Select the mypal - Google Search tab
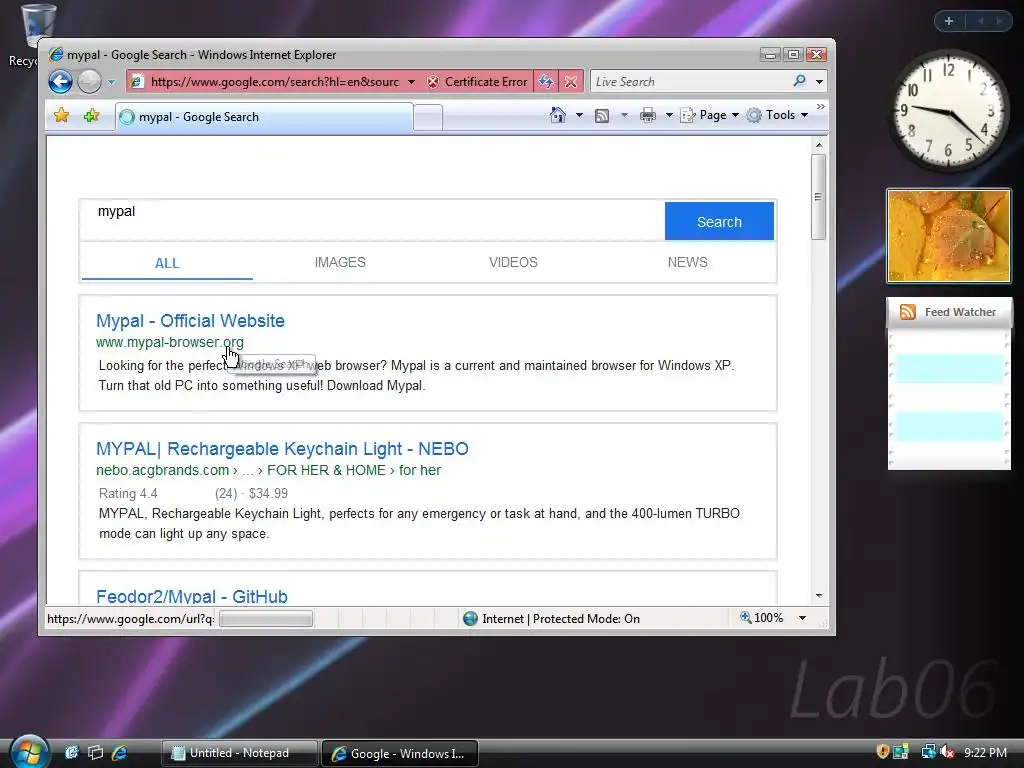Screen dimensions: 1024x768 tap(264, 117)
